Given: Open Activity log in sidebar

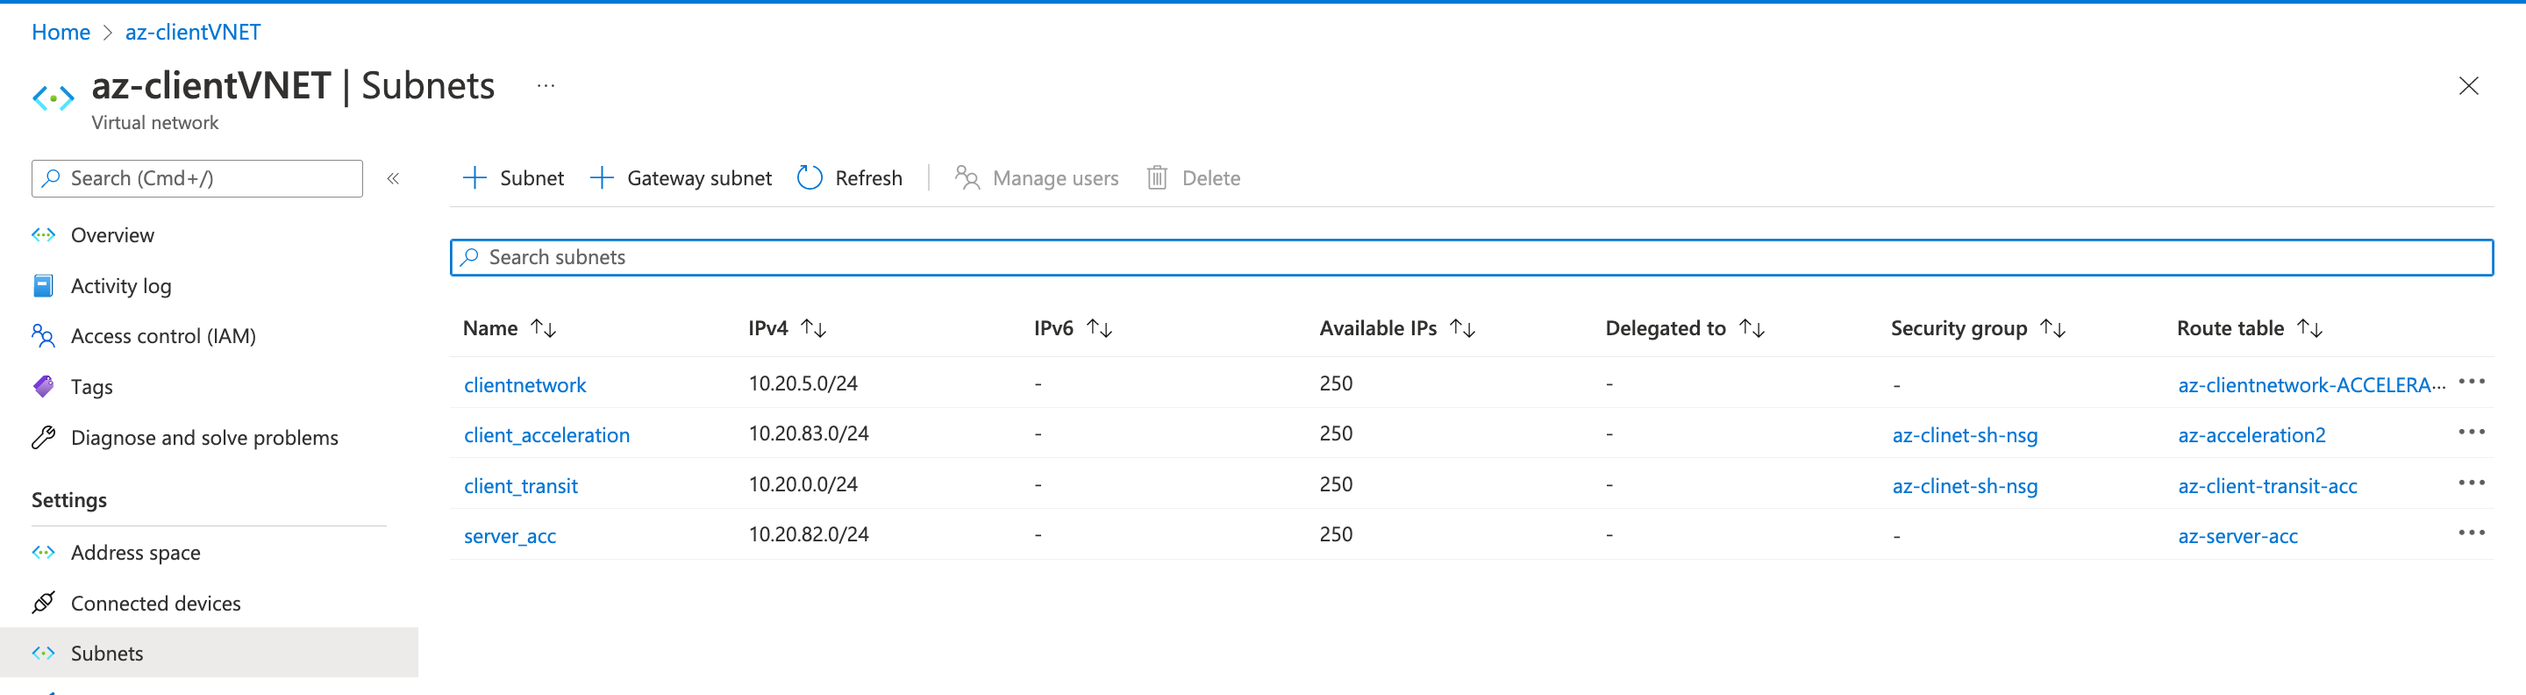Looking at the screenshot, I should [121, 286].
